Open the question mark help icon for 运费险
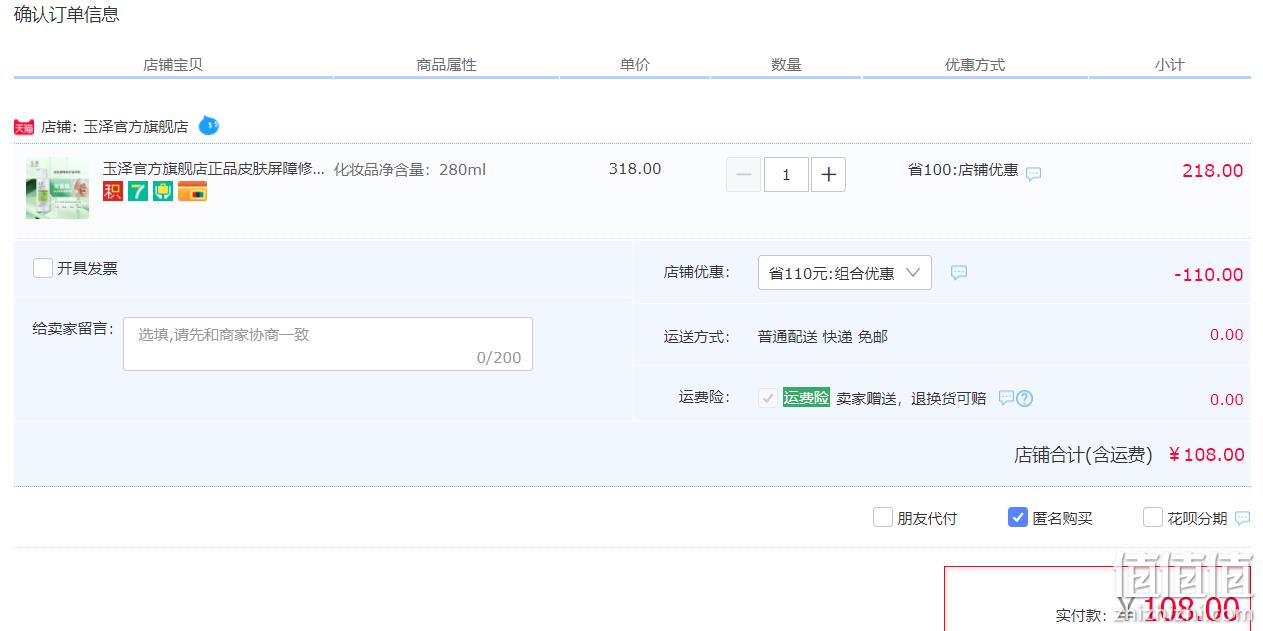Viewport: 1263px width, 631px height. click(1024, 398)
